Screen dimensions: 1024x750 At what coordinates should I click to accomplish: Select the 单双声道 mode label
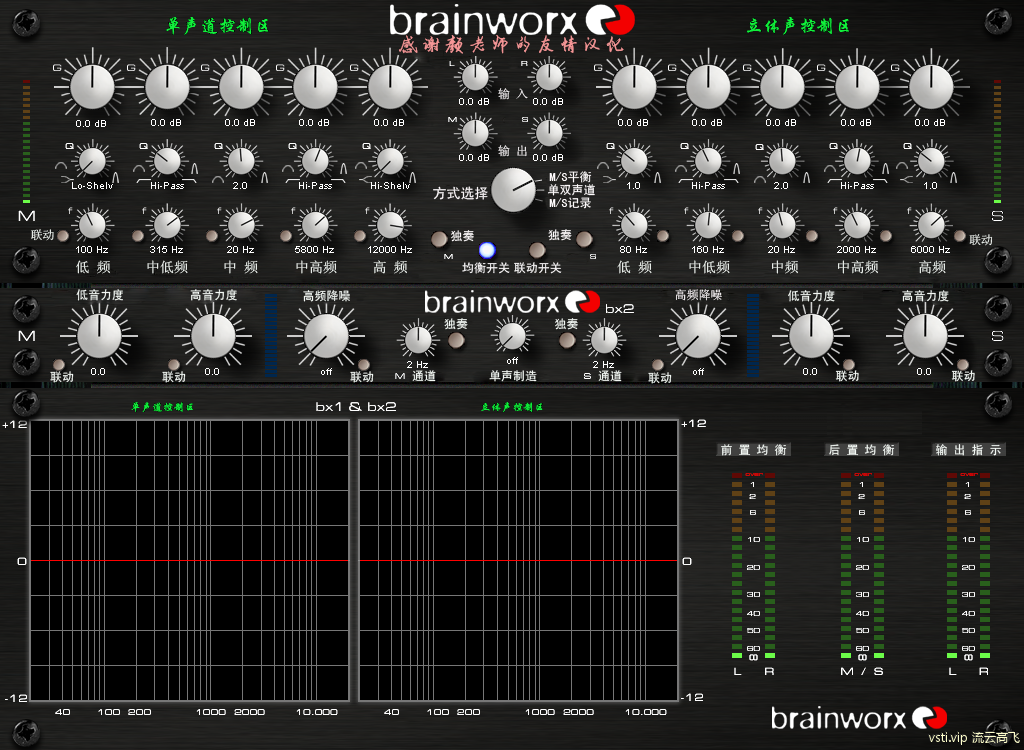571,190
